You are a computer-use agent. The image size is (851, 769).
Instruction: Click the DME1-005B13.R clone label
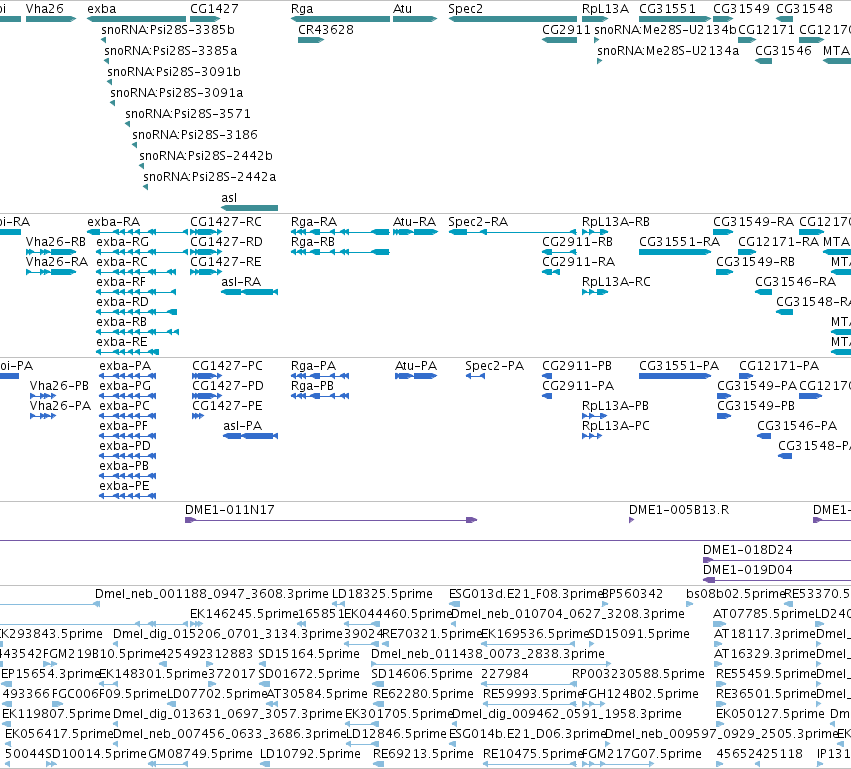point(679,510)
